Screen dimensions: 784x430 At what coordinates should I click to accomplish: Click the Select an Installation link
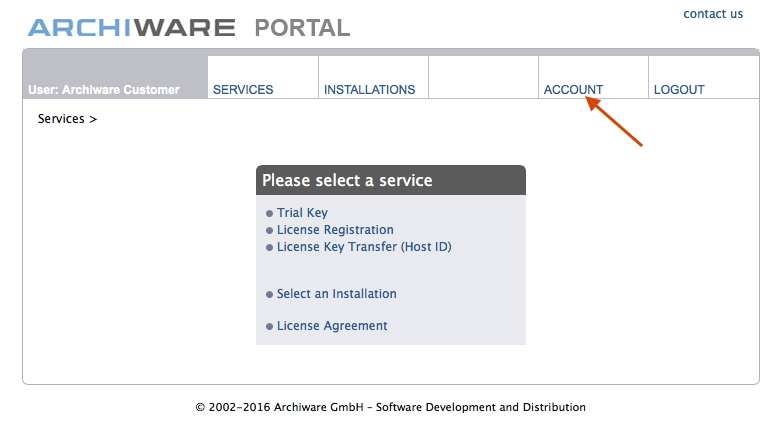tap(336, 294)
